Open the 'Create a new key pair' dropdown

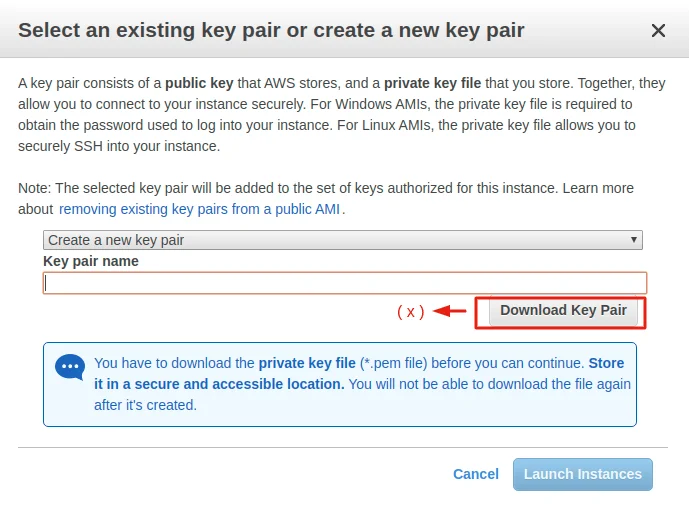(x=342, y=240)
